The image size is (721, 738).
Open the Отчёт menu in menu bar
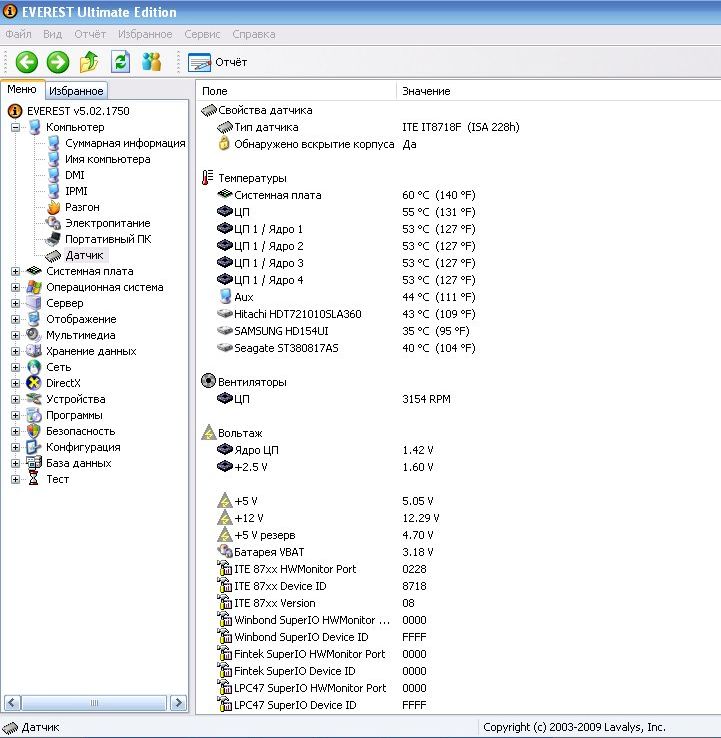pyautogui.click(x=90, y=34)
